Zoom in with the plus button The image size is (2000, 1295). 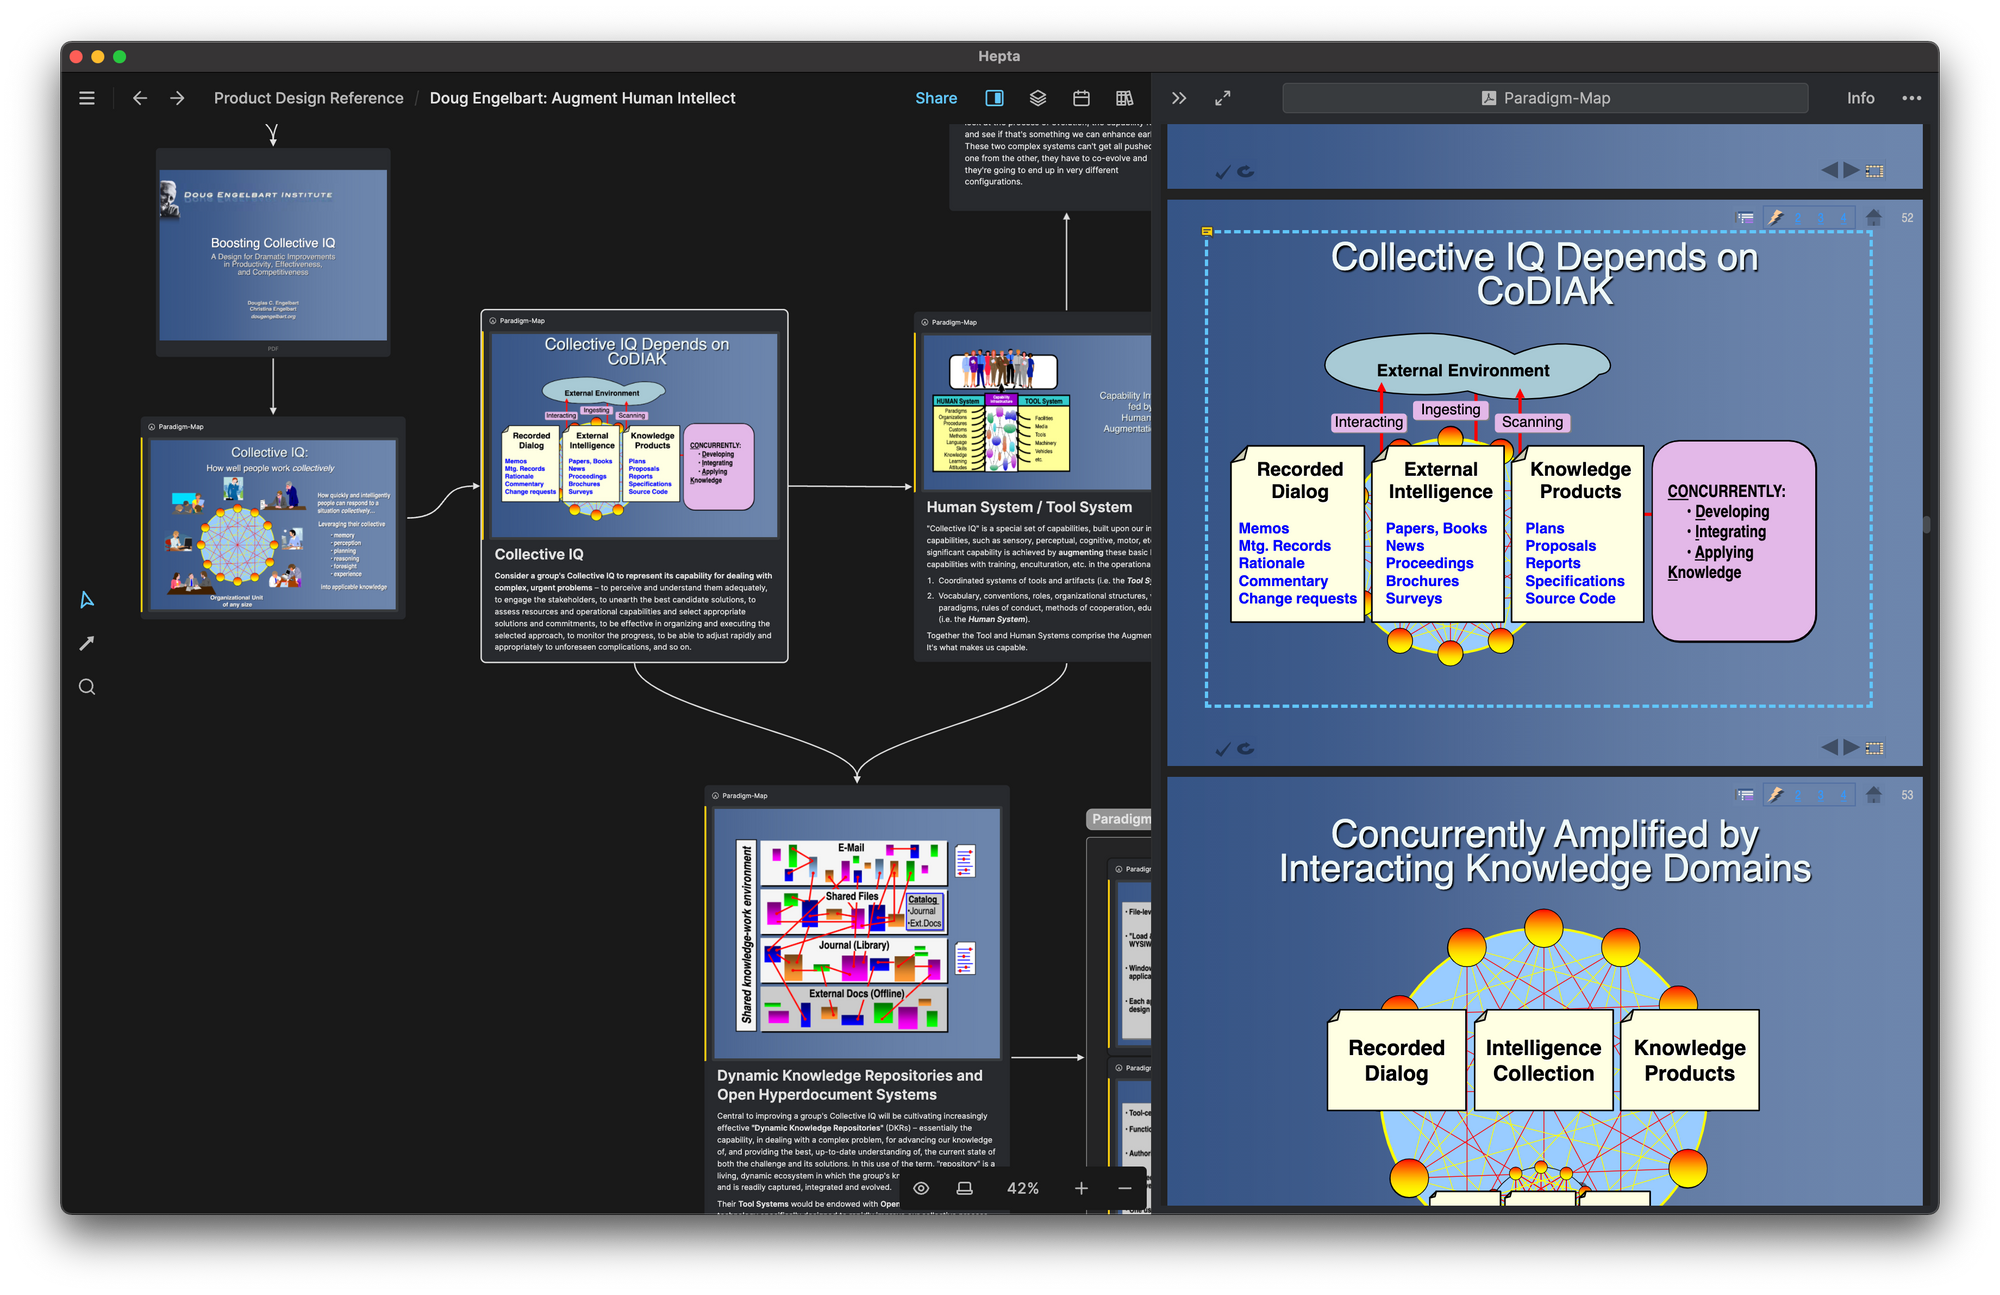[x=1081, y=1188]
